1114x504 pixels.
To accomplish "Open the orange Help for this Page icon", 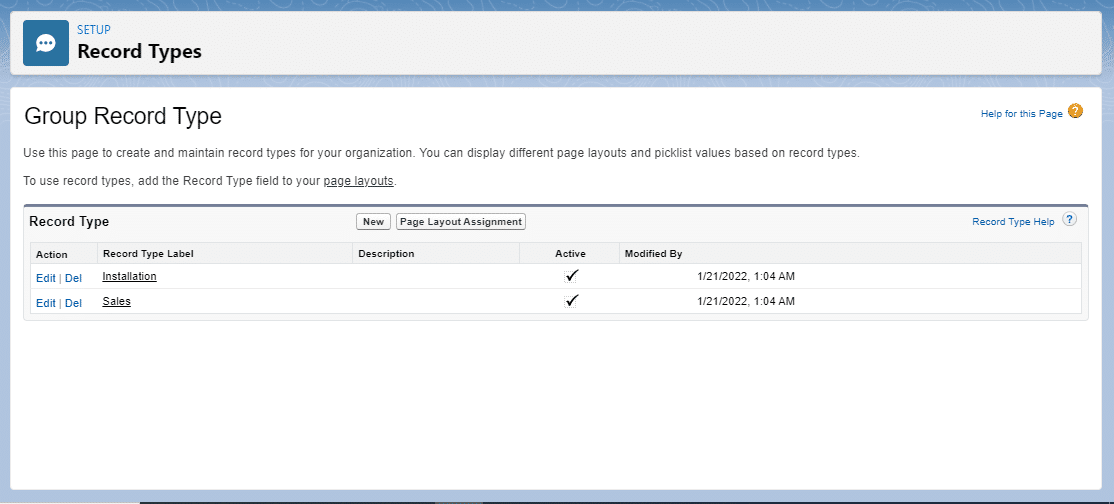I will (1075, 112).
